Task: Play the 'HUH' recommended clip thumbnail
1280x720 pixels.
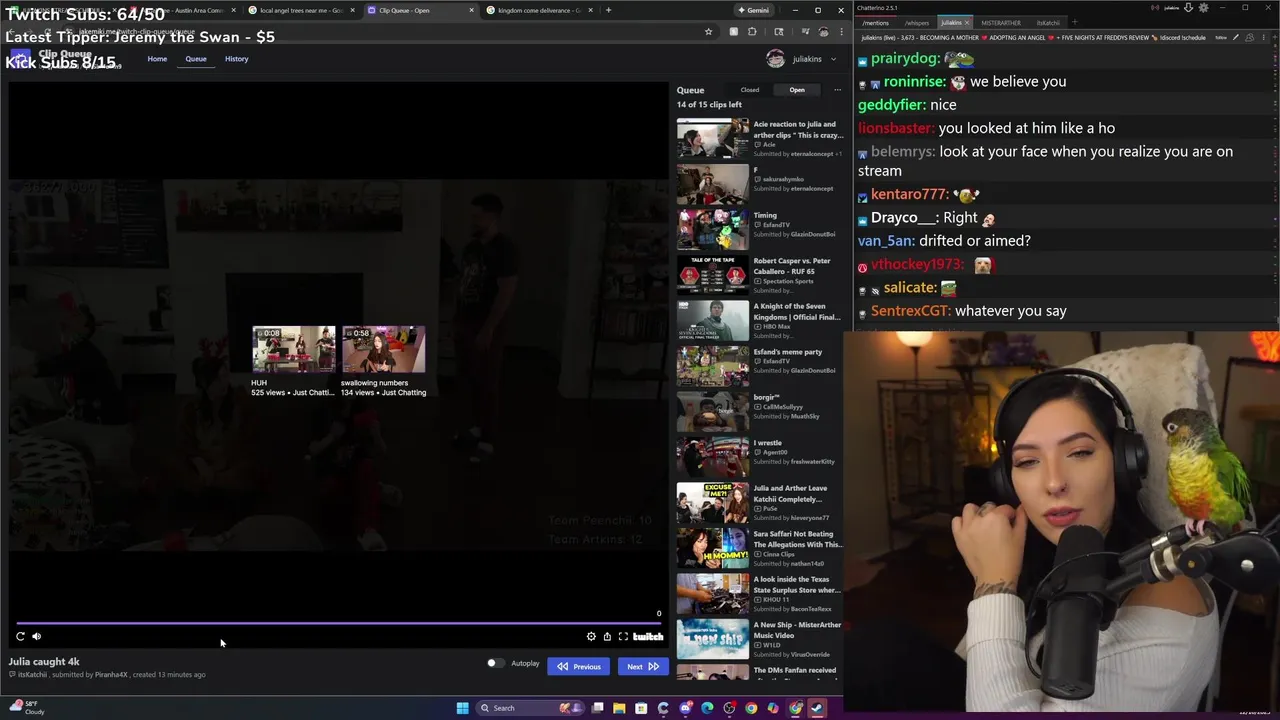Action: point(294,348)
